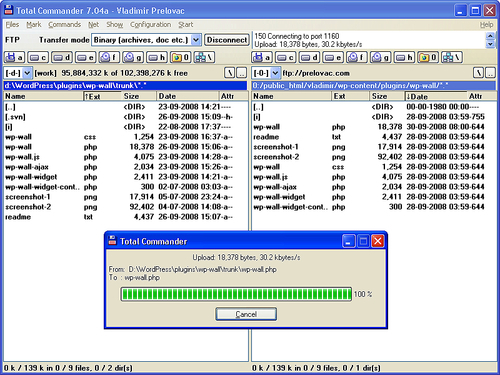Image resolution: width=500 pixels, height=375 pixels.
Task: Select drive a button in left panel
Action: coord(14,57)
